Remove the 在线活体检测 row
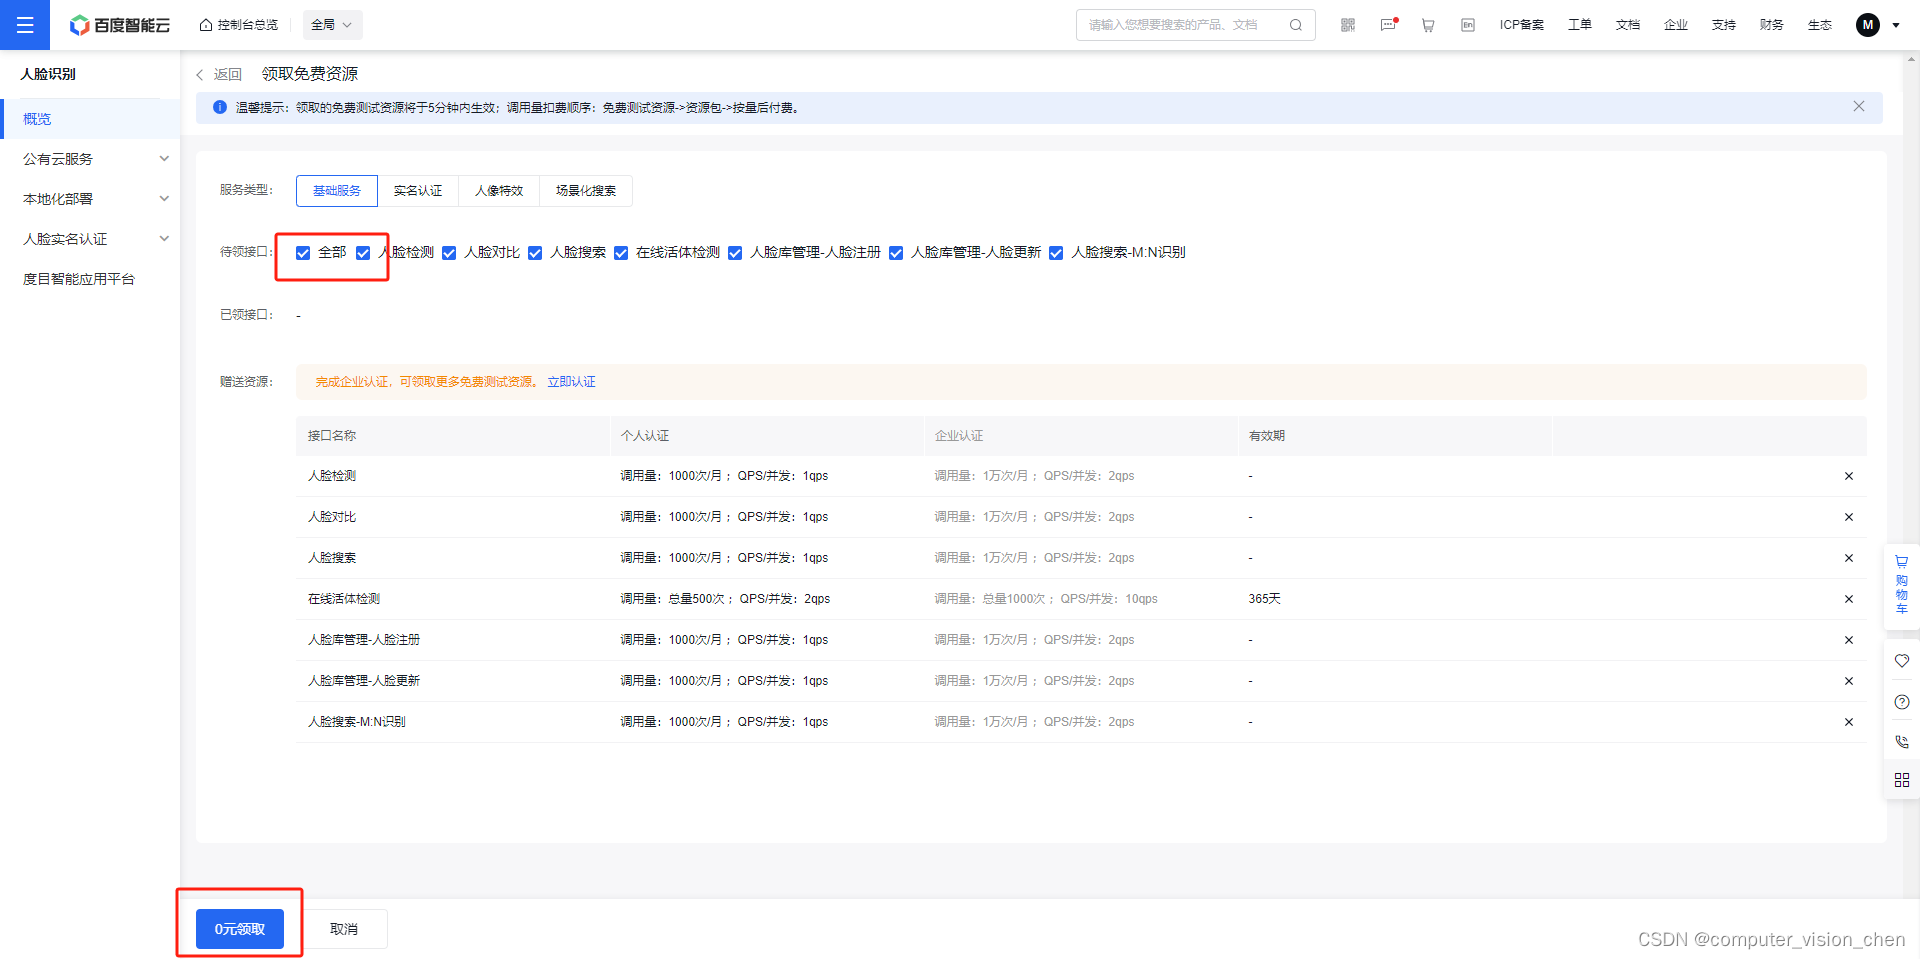1920x959 pixels. coord(1849,599)
